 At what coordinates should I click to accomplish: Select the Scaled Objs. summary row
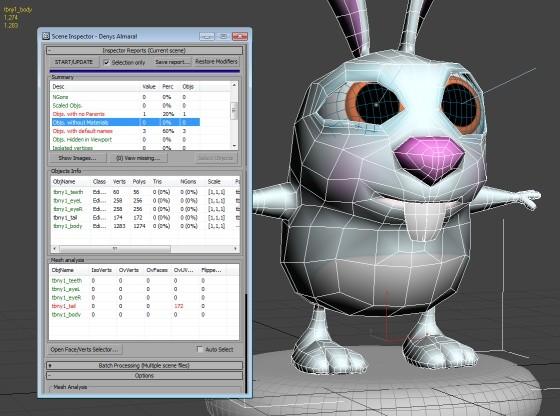pos(125,105)
